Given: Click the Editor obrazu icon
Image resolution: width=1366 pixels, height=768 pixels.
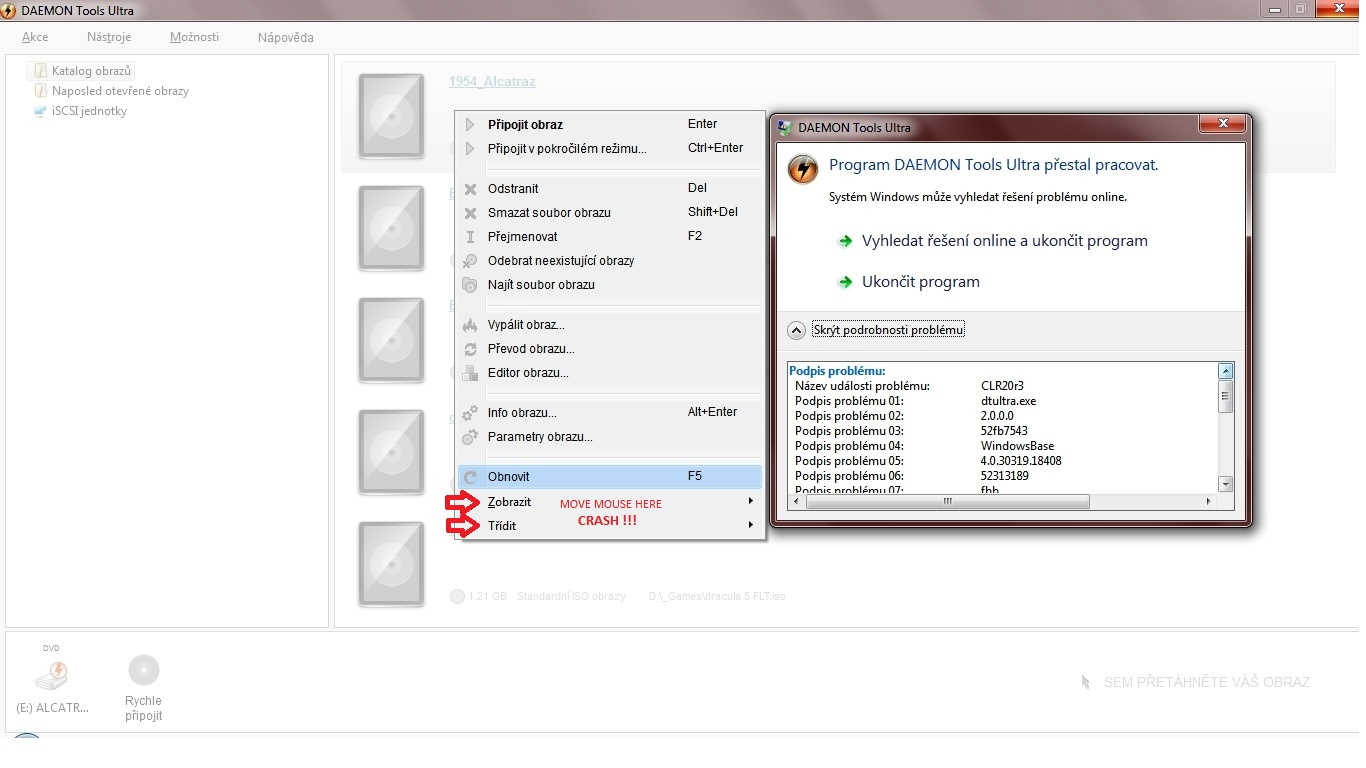Looking at the screenshot, I should pyautogui.click(x=470, y=373).
